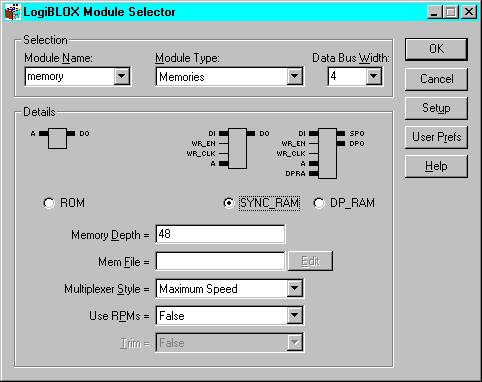
Task: Open the Module Name dropdown arrow
Action: tap(122, 76)
